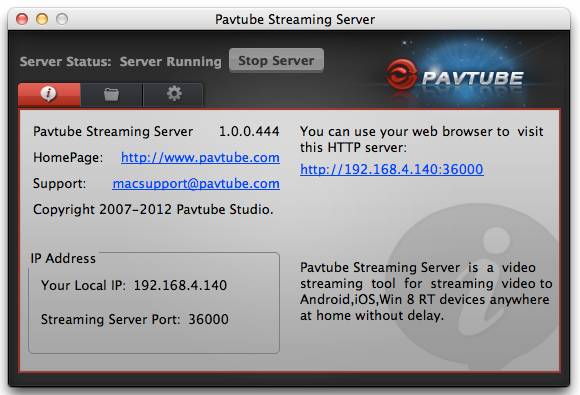Open the http://www.pavtube.com homepage link
Image resolution: width=580 pixels, height=395 pixels.
pyautogui.click(x=200, y=158)
